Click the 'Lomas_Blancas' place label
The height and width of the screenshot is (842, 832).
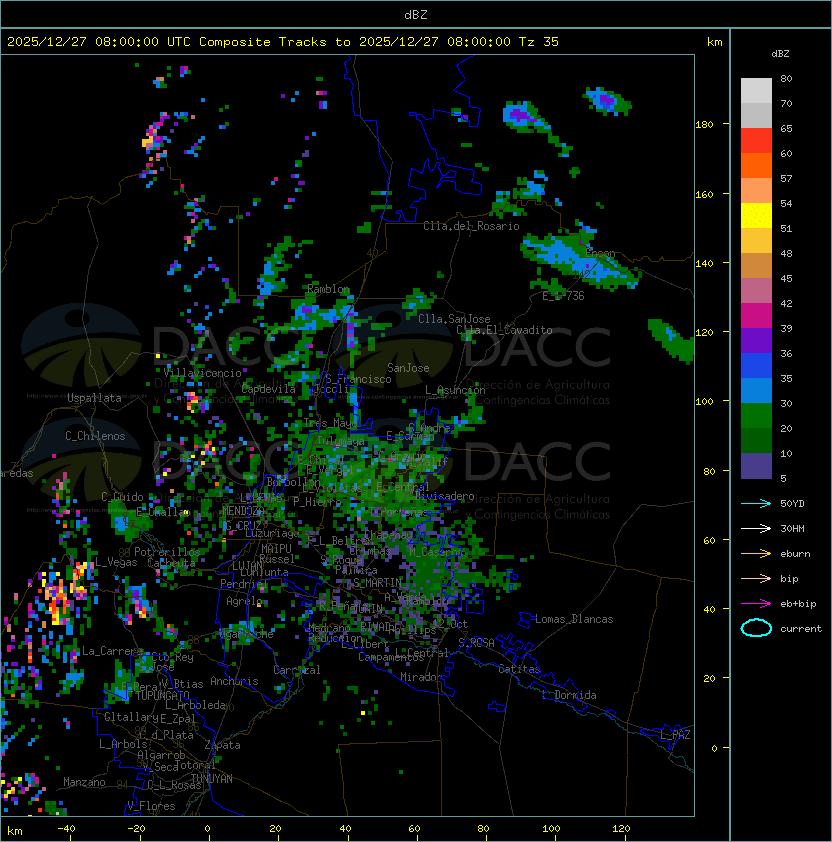(574, 619)
